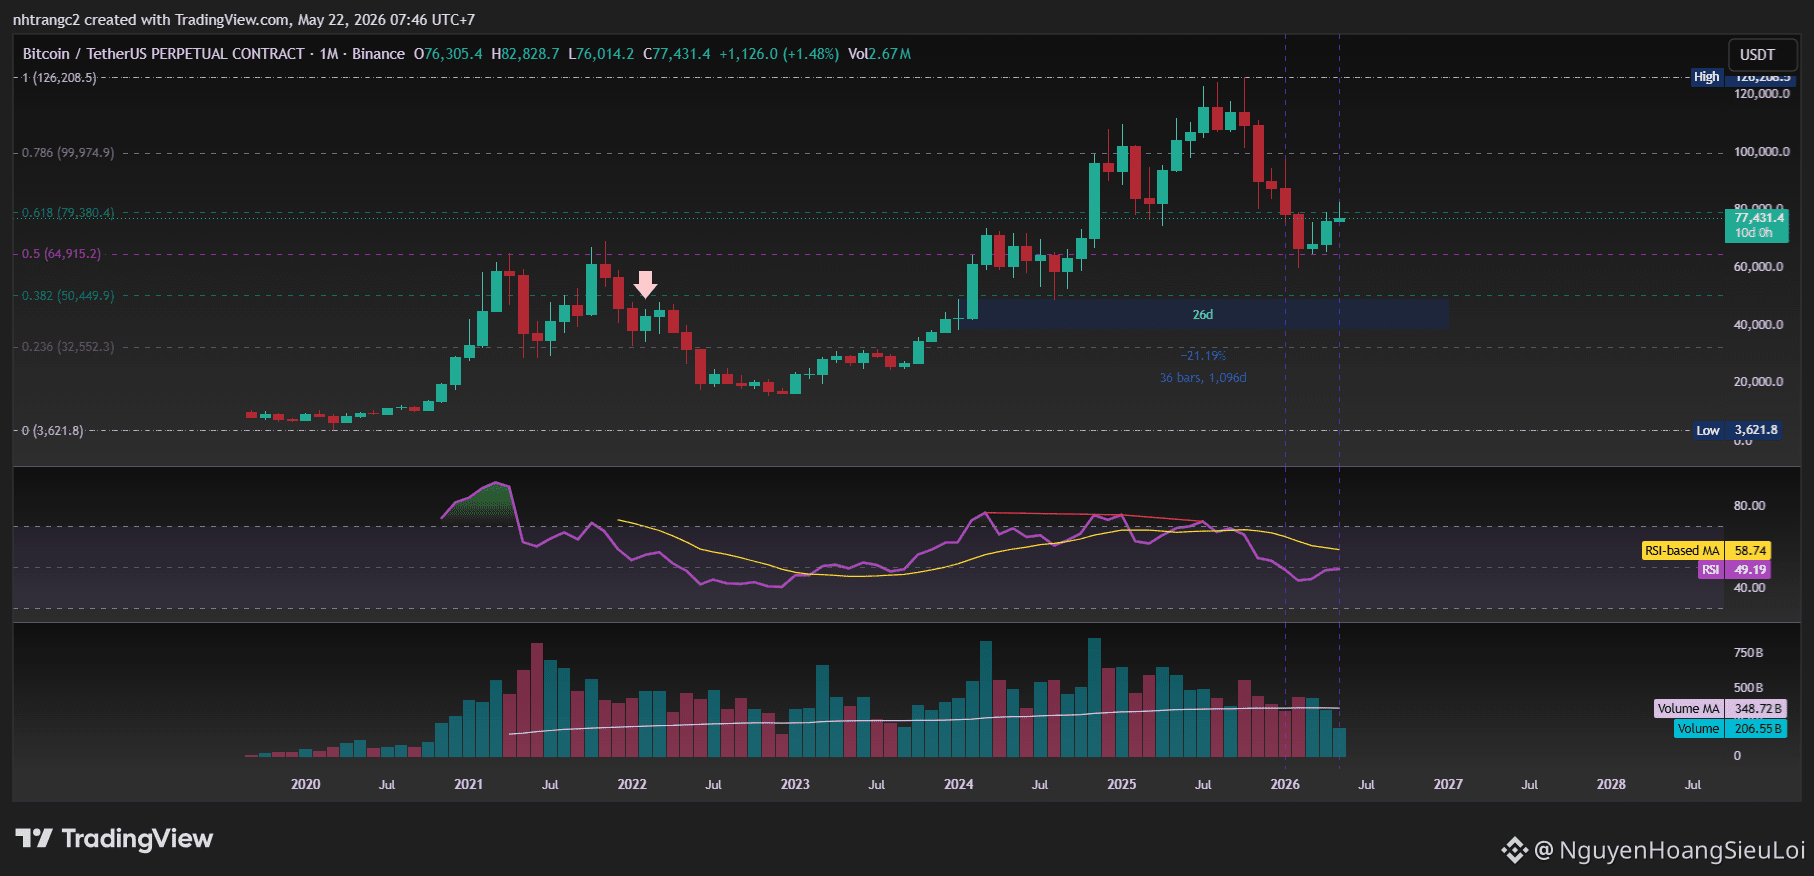The width and height of the screenshot is (1814, 876).
Task: Click the 36 bars, 1,096d text
Action: (x=1203, y=378)
